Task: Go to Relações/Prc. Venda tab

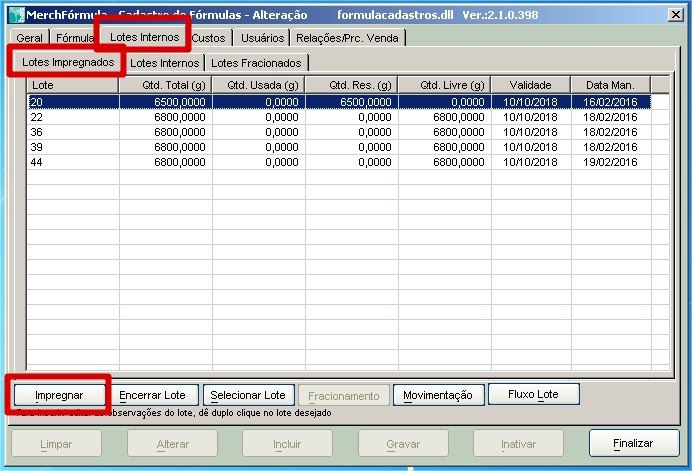Action: [x=349, y=38]
